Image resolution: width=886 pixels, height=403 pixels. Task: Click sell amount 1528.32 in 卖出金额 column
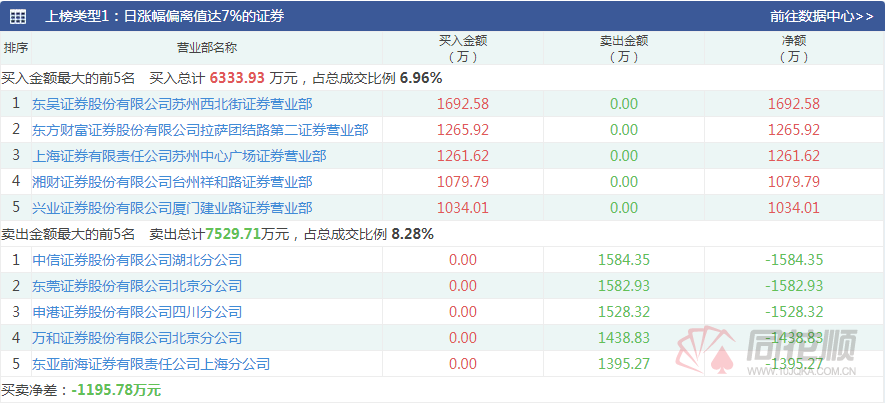click(624, 312)
